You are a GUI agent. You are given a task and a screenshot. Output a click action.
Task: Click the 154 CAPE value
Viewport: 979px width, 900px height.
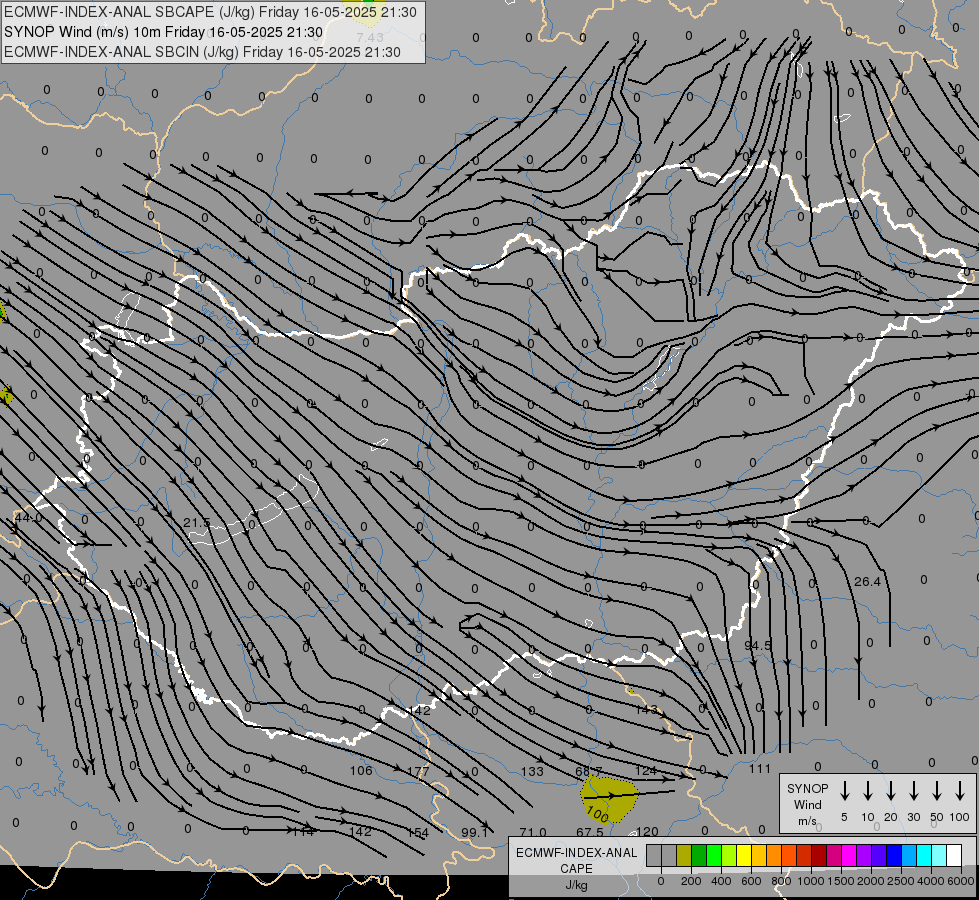coord(418,833)
